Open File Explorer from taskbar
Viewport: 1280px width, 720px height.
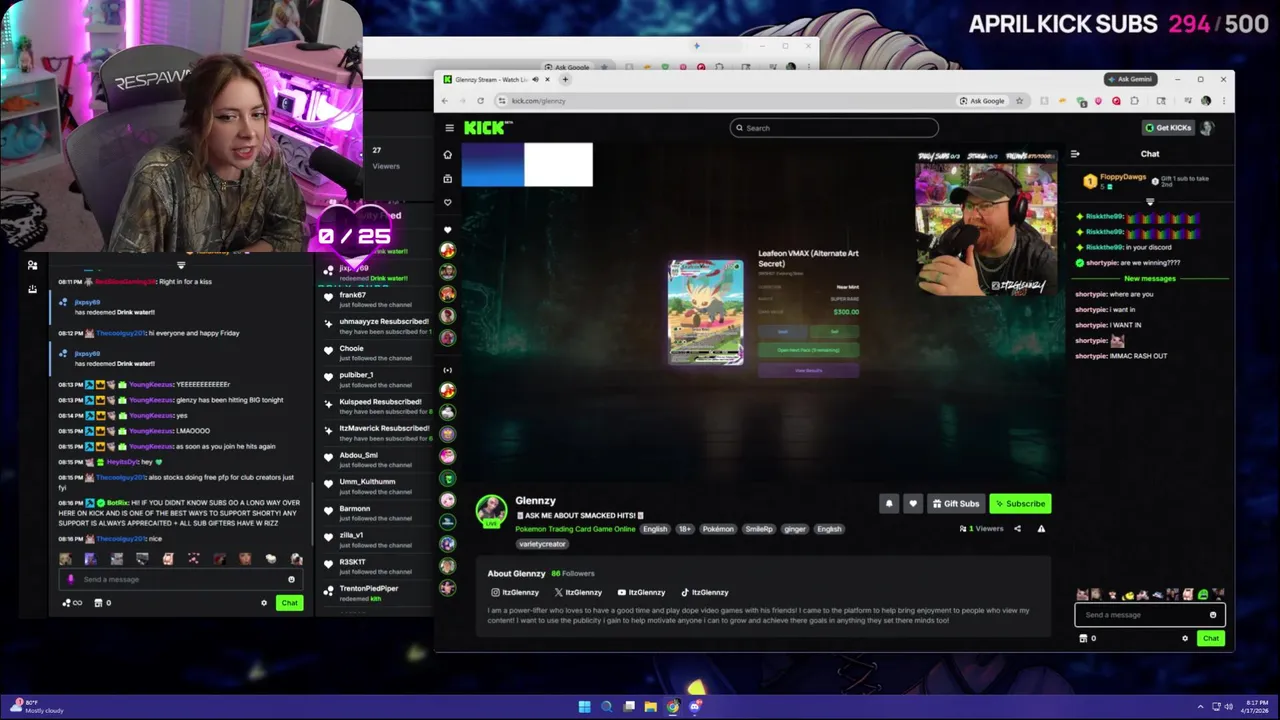coord(650,707)
